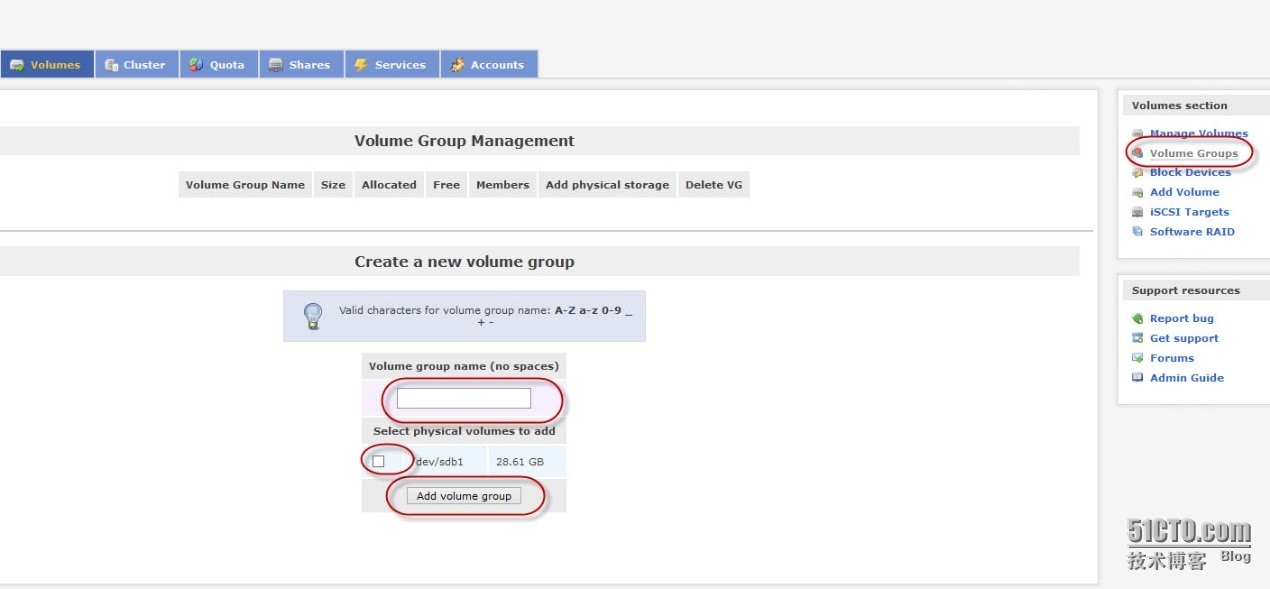Click the Add volume group button

pyautogui.click(x=464, y=496)
